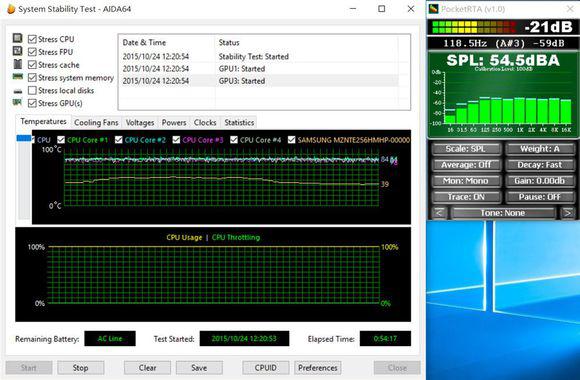Click the disk icon beside Stress local disks

[x=17, y=91]
